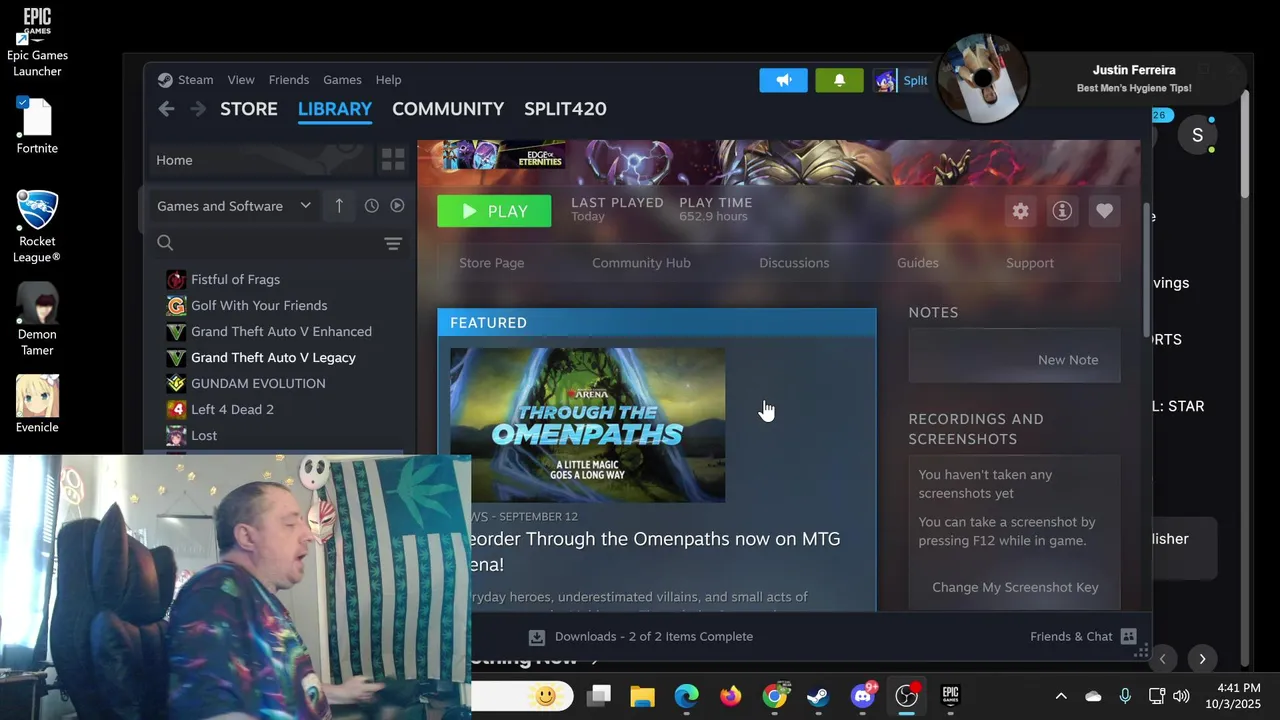
Task: Click next arrow in background window
Action: coord(1202,659)
